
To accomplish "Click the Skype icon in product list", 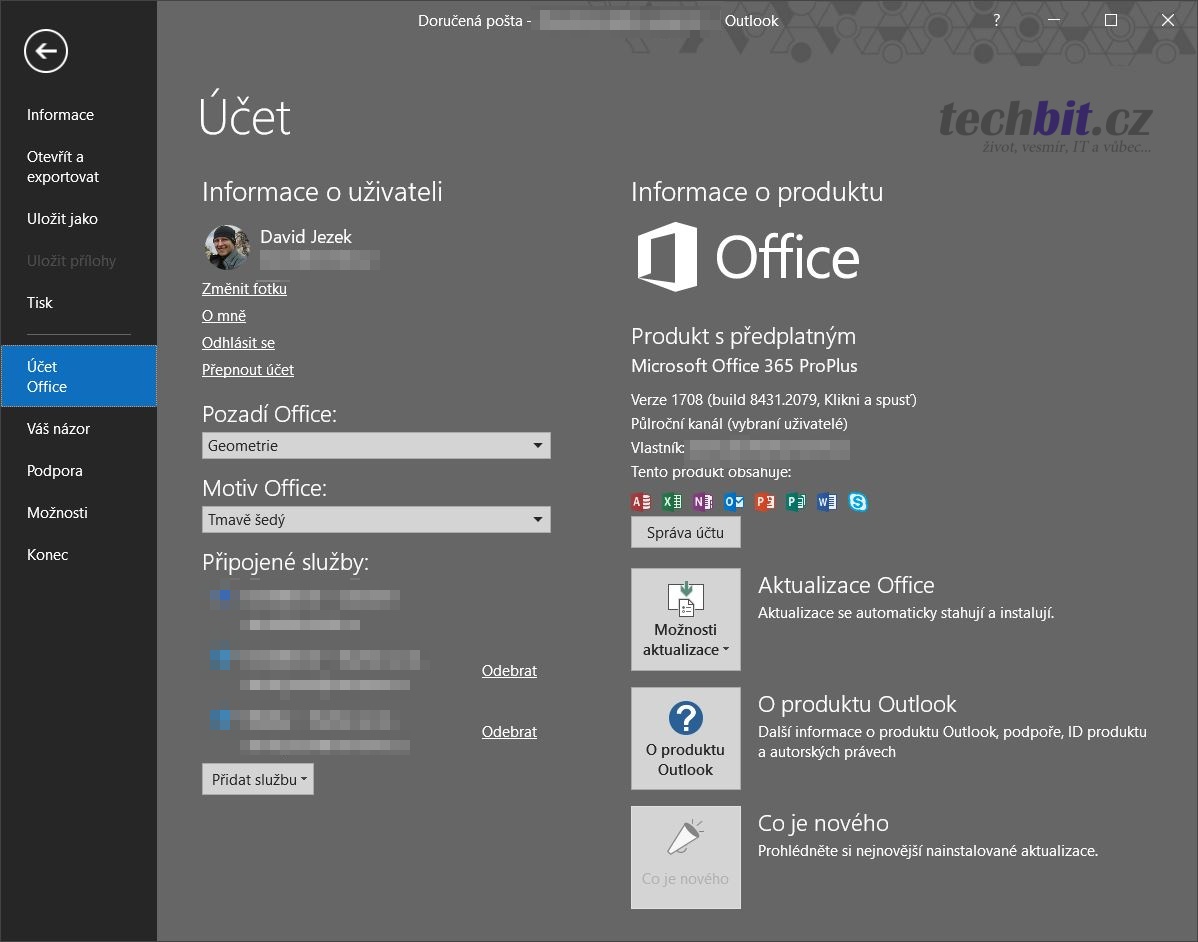I will tap(858, 502).
